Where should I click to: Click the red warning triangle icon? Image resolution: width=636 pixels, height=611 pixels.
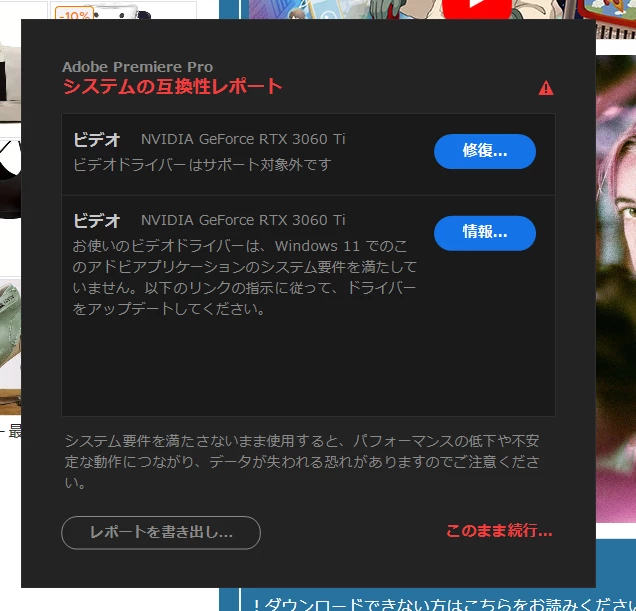(x=546, y=88)
